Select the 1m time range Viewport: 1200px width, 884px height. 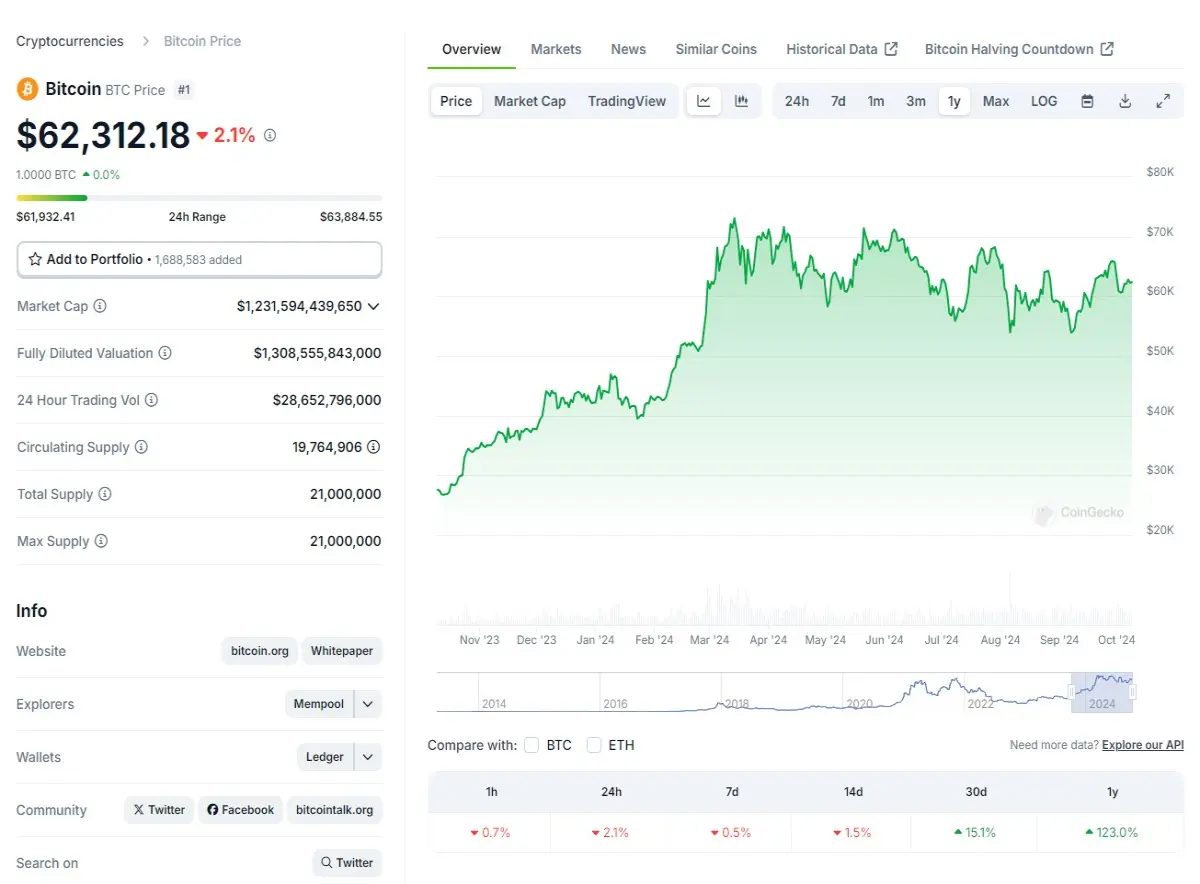876,101
